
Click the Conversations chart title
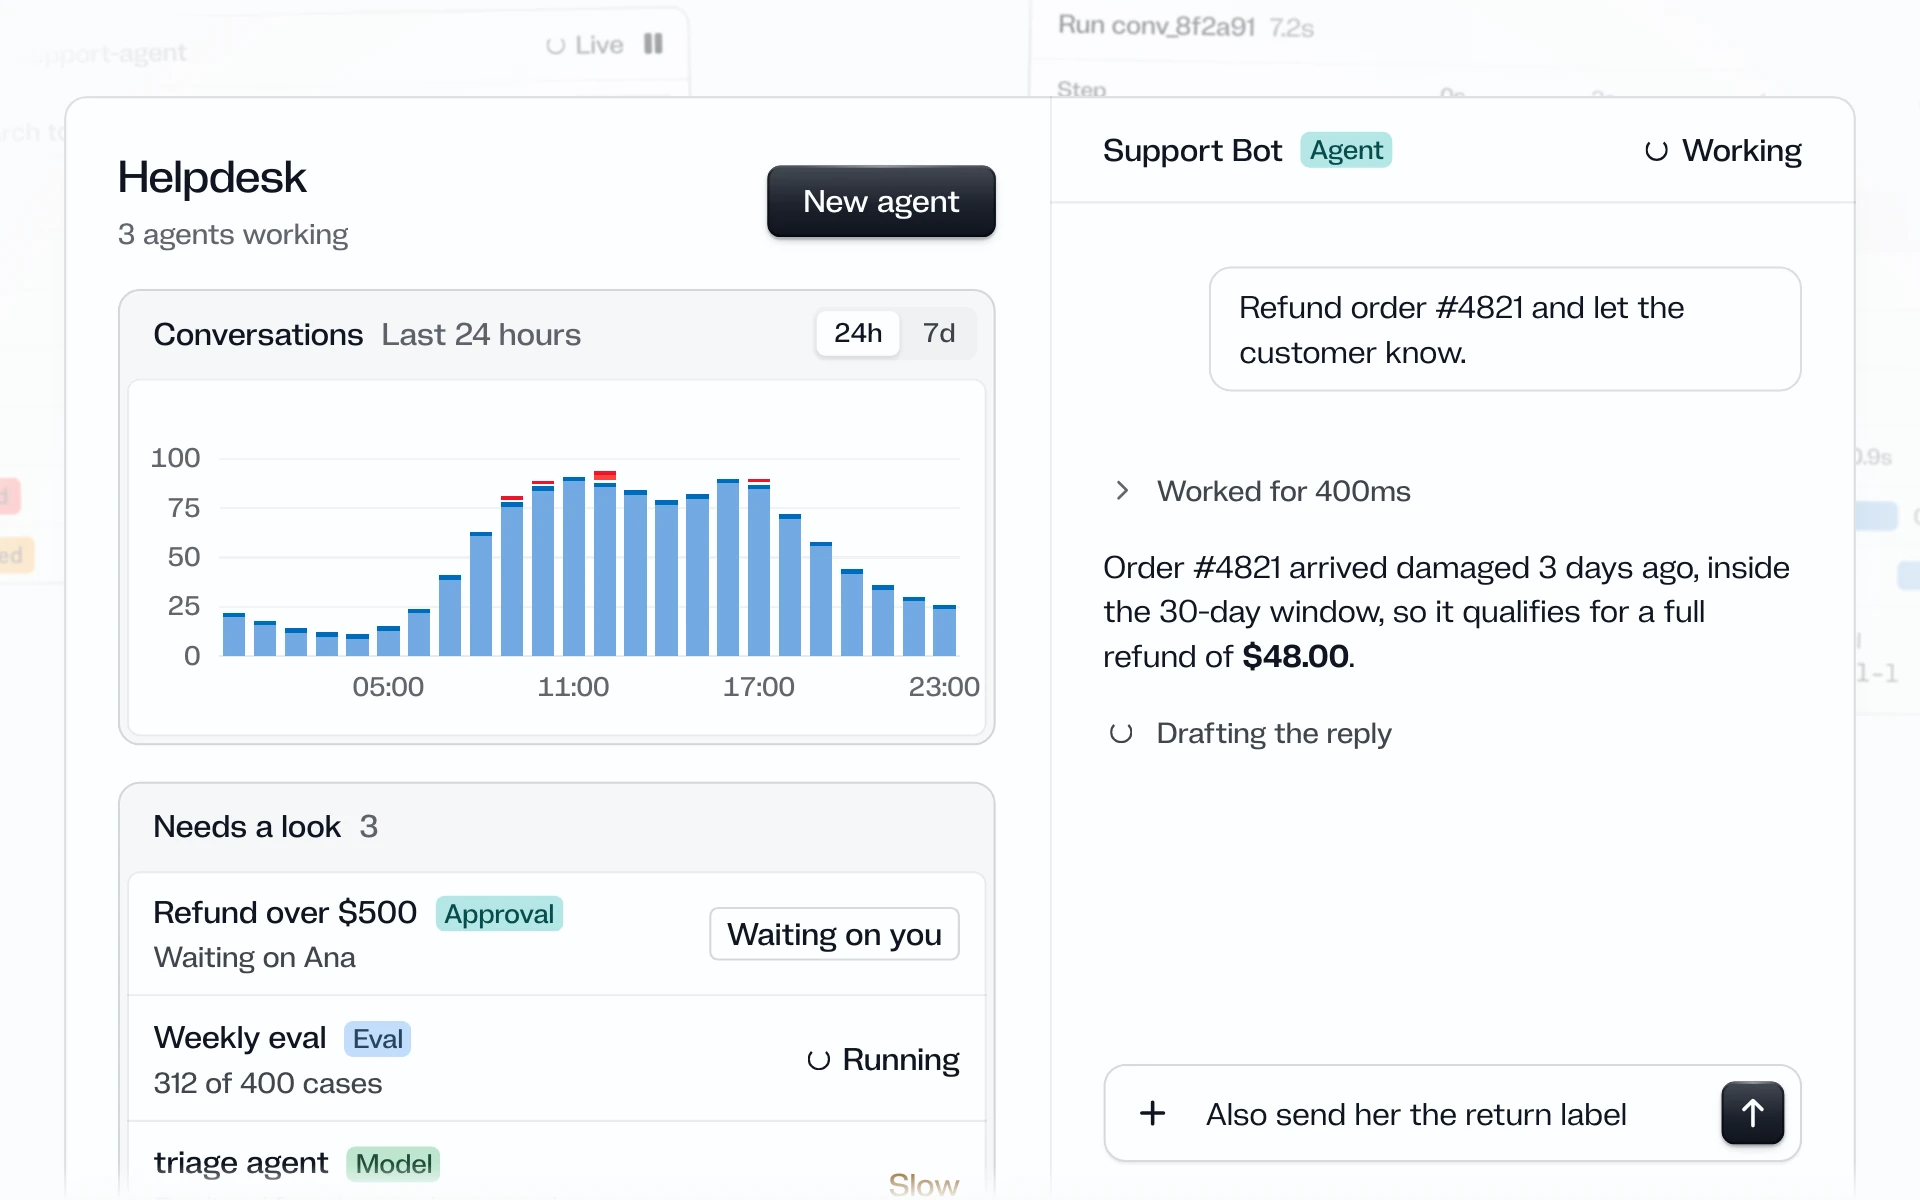point(258,334)
